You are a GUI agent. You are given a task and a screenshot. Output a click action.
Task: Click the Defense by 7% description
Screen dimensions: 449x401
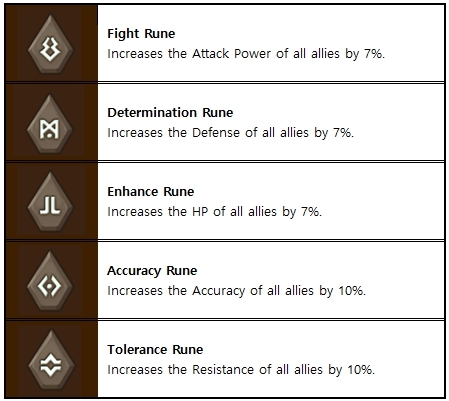(230, 133)
